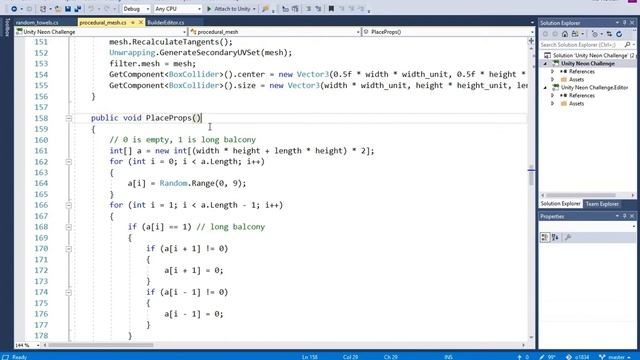
Task: Expand Assets under Unity Neon Challenge
Action: [552, 80]
